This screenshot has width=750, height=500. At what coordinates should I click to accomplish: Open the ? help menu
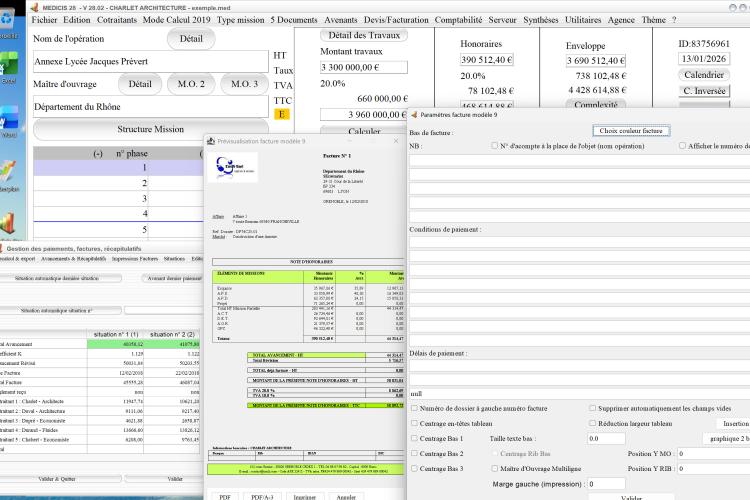(674, 20)
